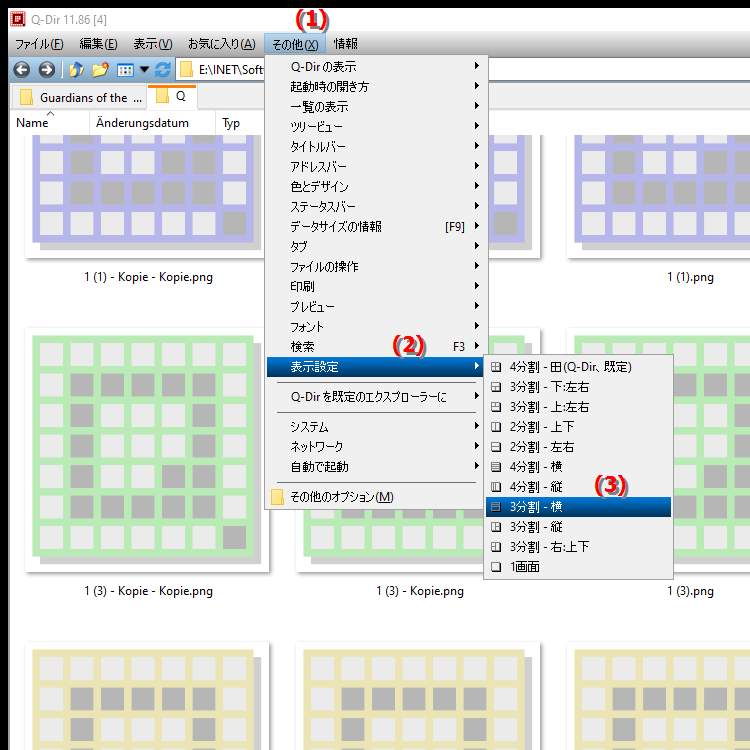Screen dimensions: 750x750
Task: Select Q-Dir を既定のエクスプローラーに entry
Action: pyautogui.click(x=376, y=397)
